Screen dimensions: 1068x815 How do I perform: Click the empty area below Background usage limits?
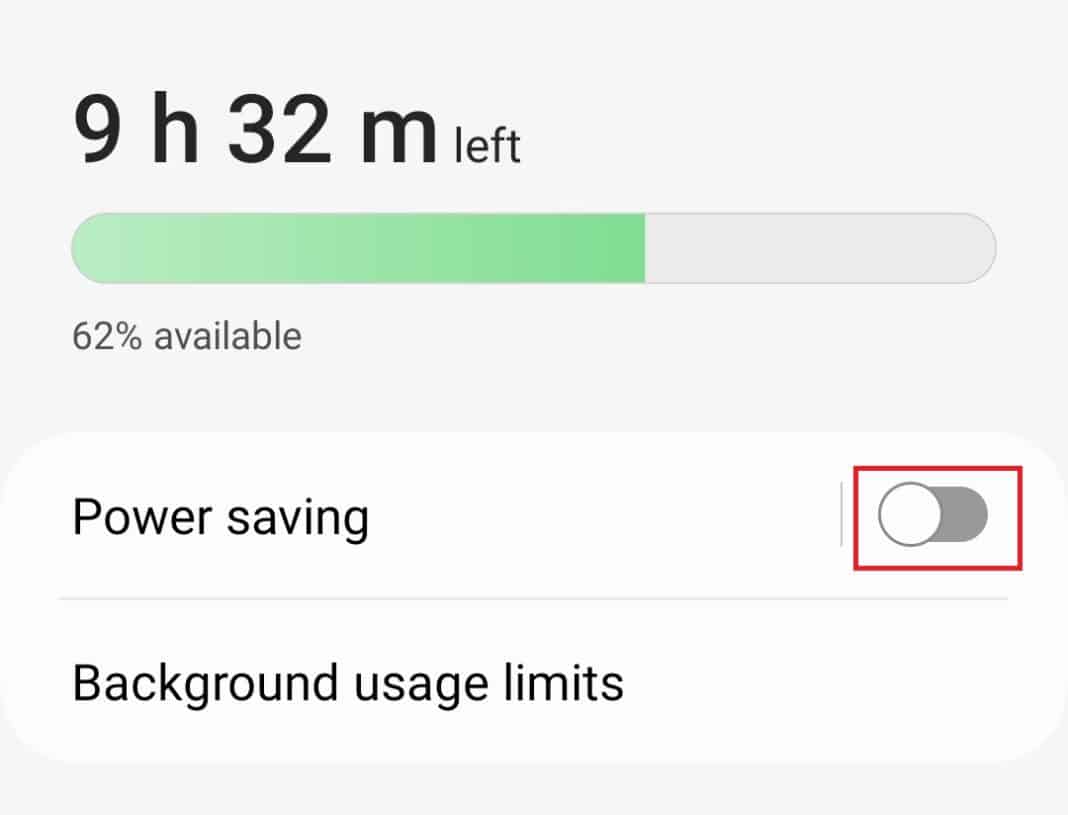click(534, 780)
